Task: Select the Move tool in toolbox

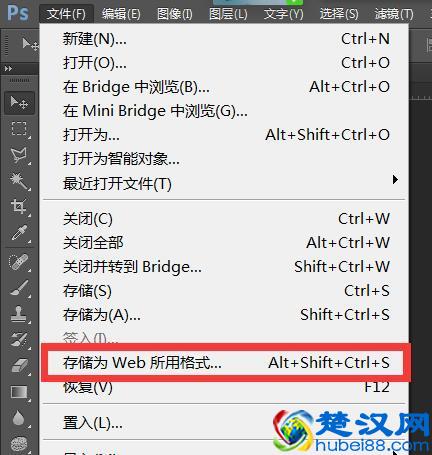Action: (19, 103)
